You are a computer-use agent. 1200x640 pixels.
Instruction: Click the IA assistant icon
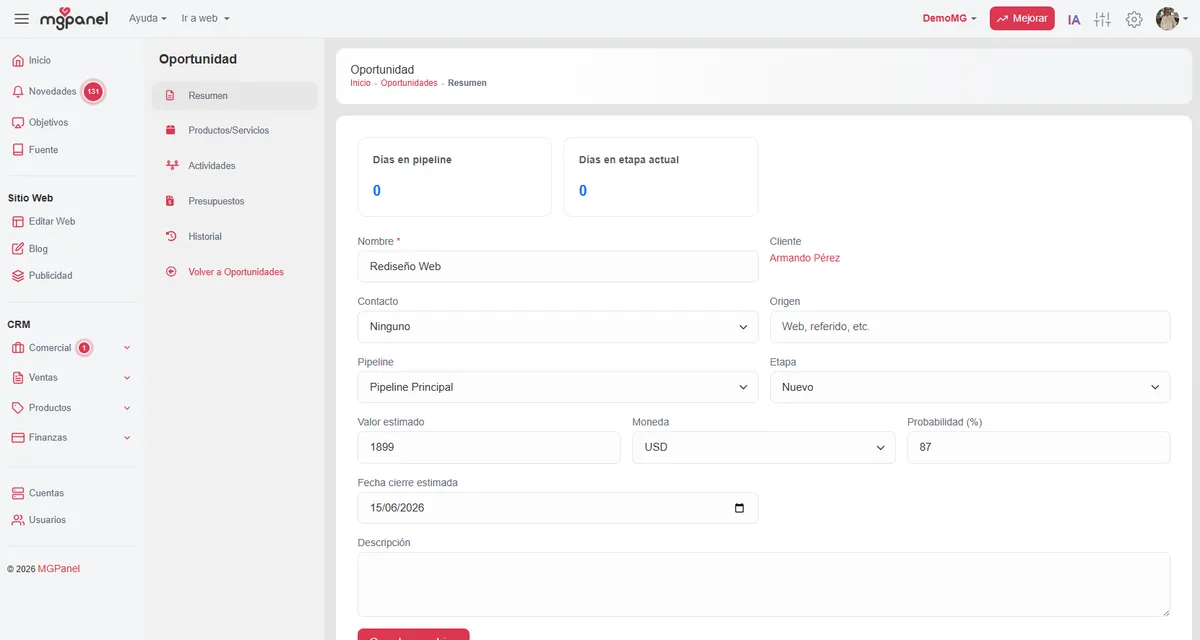(x=1074, y=19)
